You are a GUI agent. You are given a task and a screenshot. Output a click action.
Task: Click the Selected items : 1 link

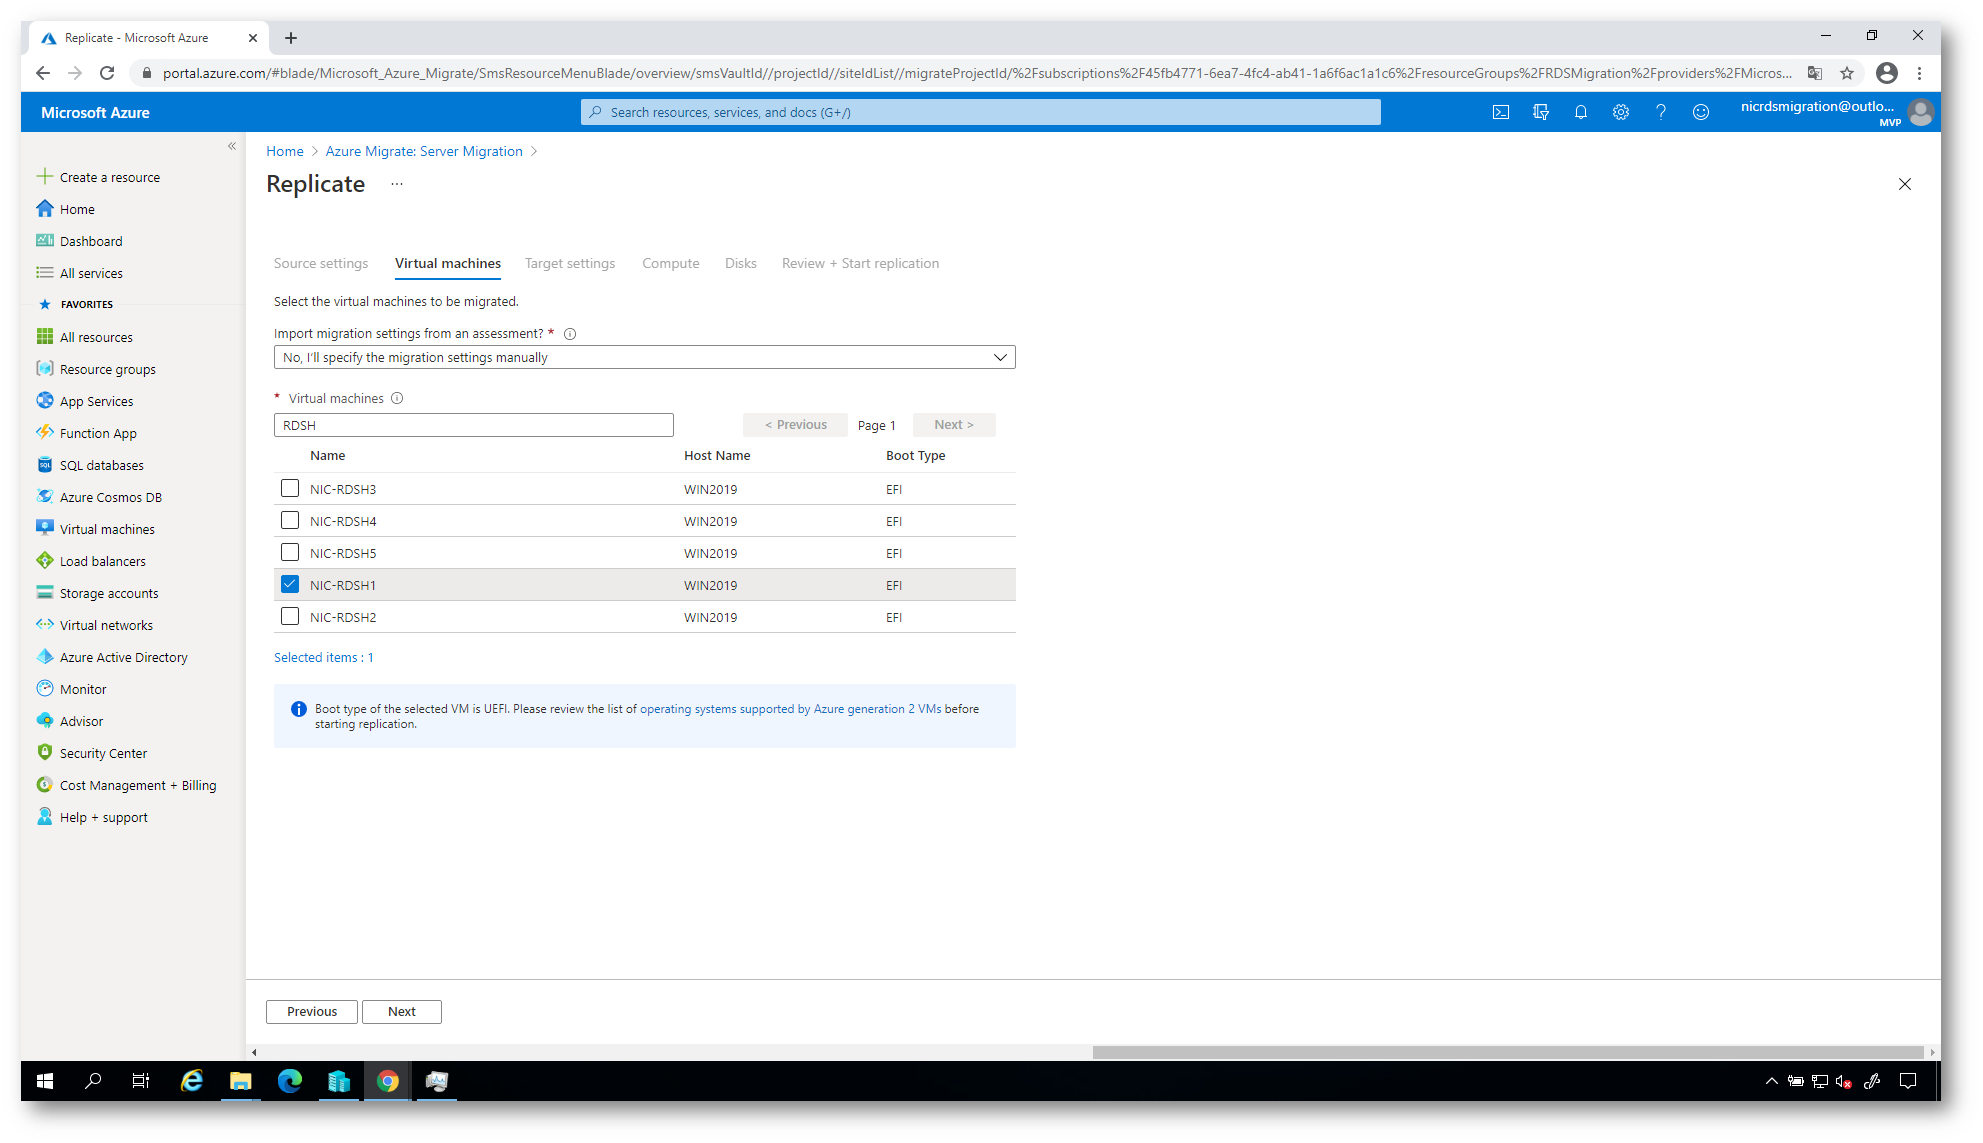(x=324, y=657)
